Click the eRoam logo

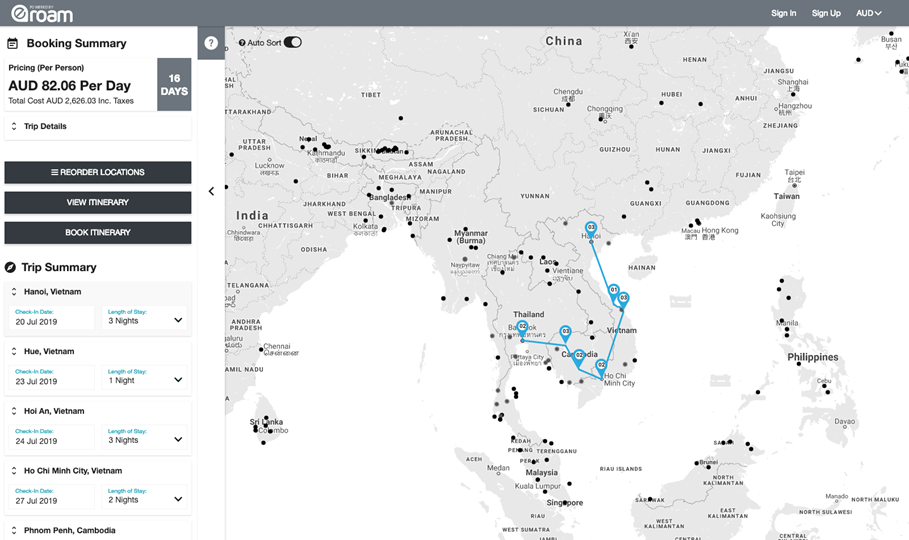(42, 13)
